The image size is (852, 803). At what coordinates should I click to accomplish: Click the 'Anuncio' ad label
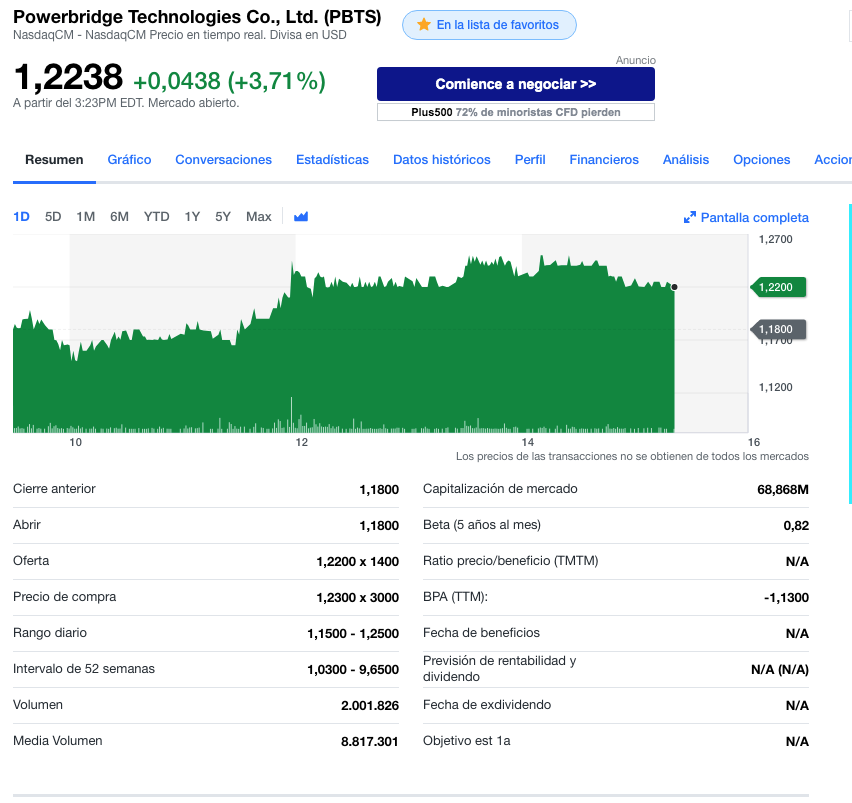pyautogui.click(x=635, y=60)
